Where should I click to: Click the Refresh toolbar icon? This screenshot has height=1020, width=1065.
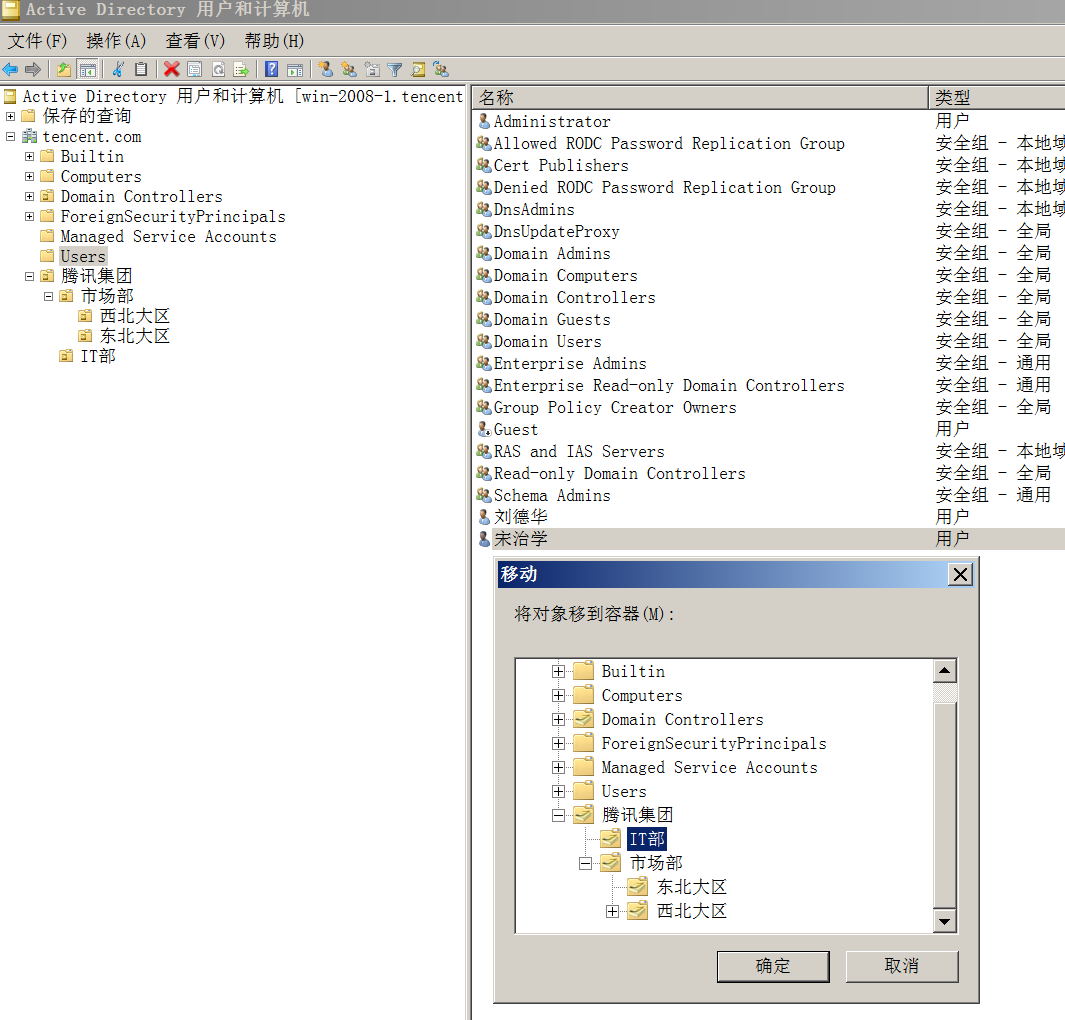219,69
